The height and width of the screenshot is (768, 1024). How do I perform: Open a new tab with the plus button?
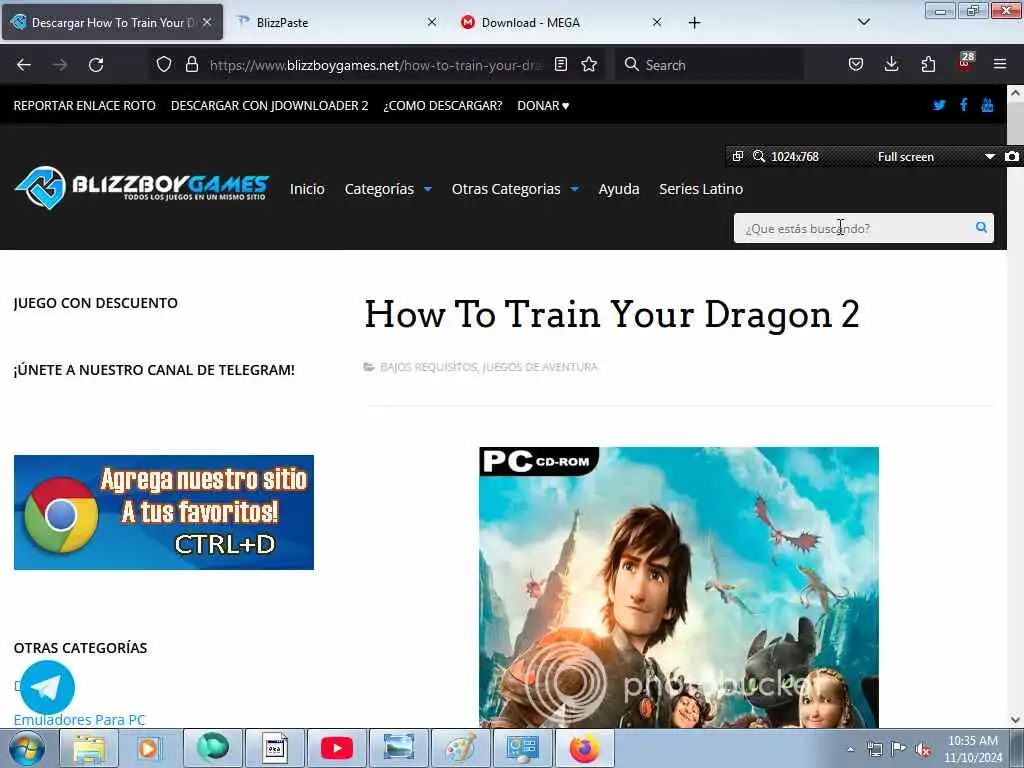694,23
